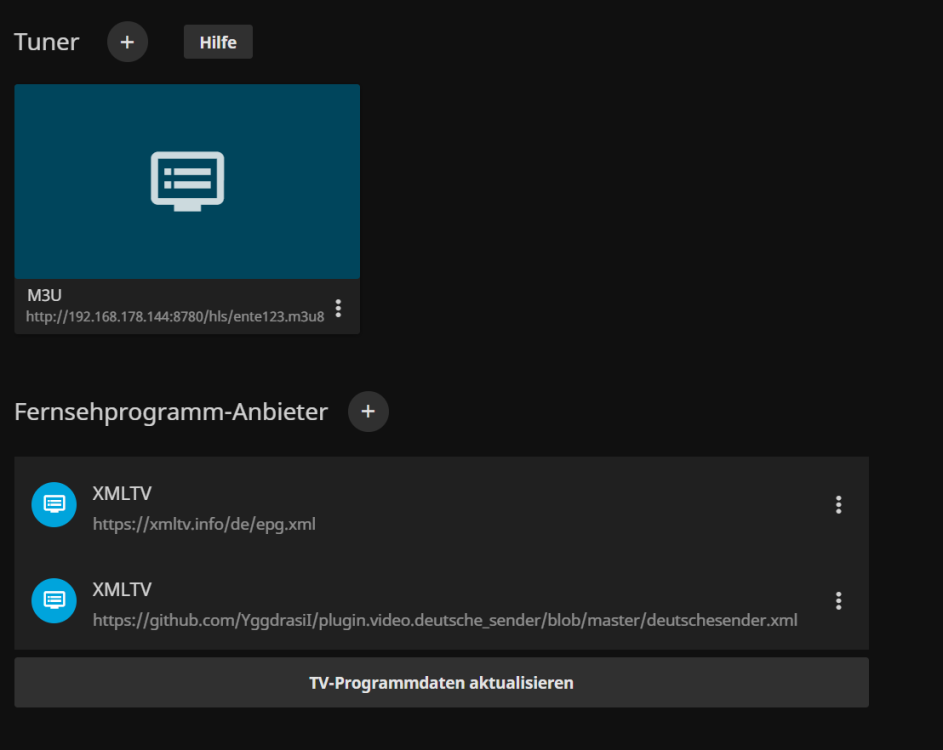Open the Hilfe help button
The height and width of the screenshot is (750, 943).
click(218, 42)
